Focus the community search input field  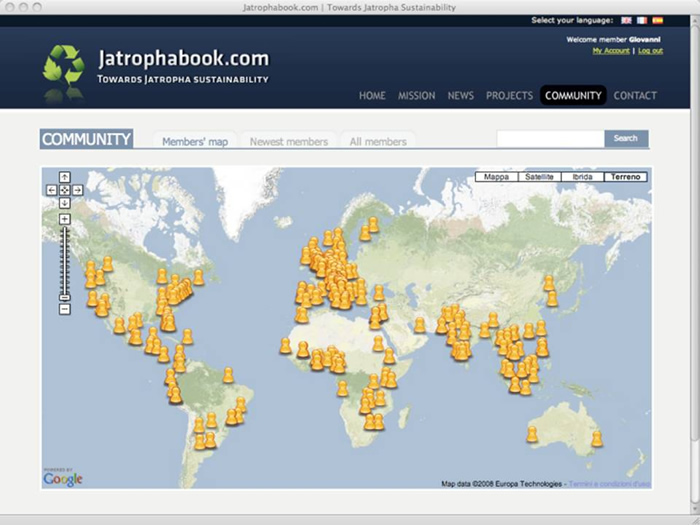click(x=550, y=139)
